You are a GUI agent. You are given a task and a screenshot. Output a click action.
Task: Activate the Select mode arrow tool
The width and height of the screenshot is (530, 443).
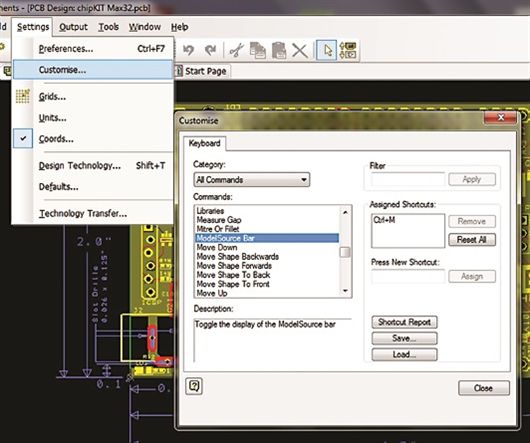[x=327, y=50]
